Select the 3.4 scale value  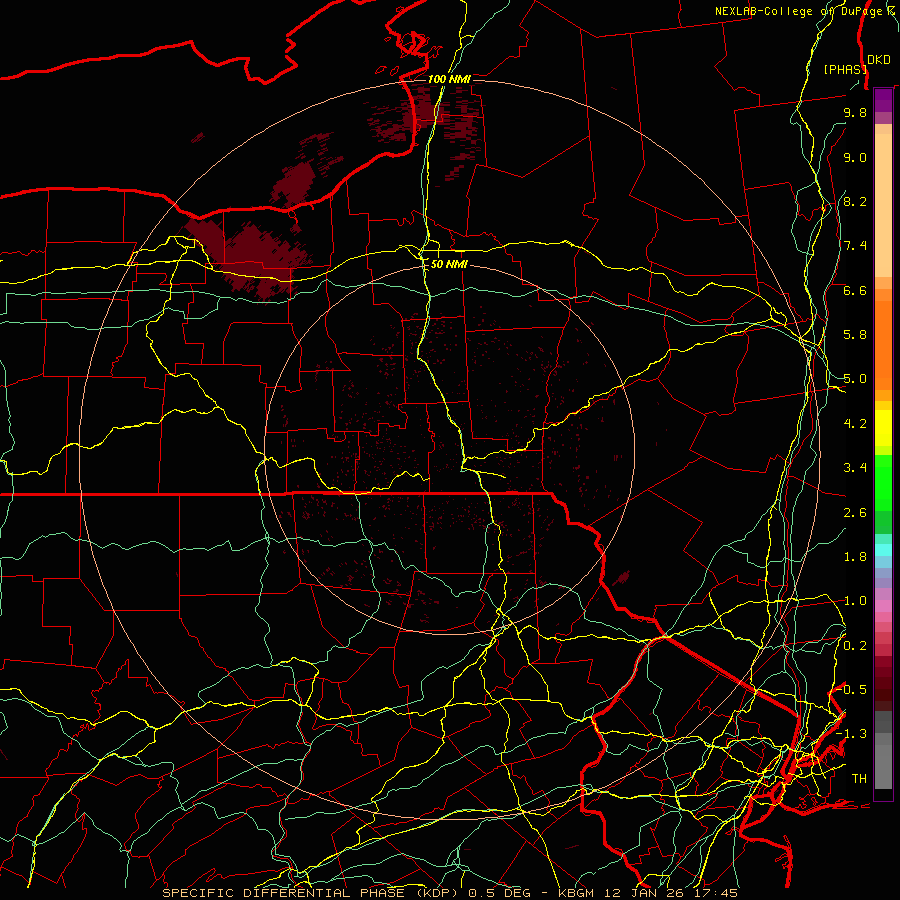tap(855, 468)
